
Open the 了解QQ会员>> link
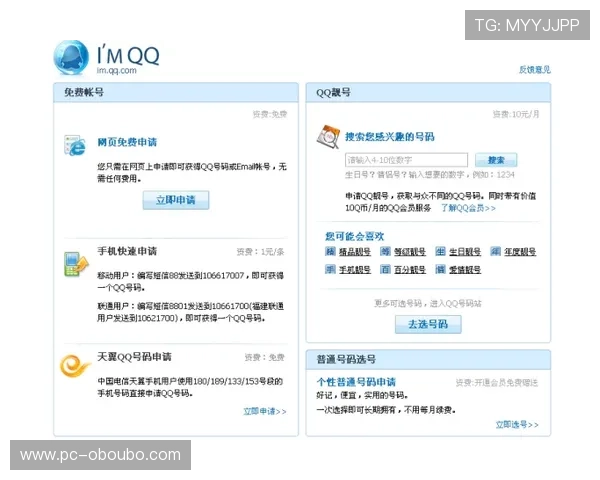[468, 208]
